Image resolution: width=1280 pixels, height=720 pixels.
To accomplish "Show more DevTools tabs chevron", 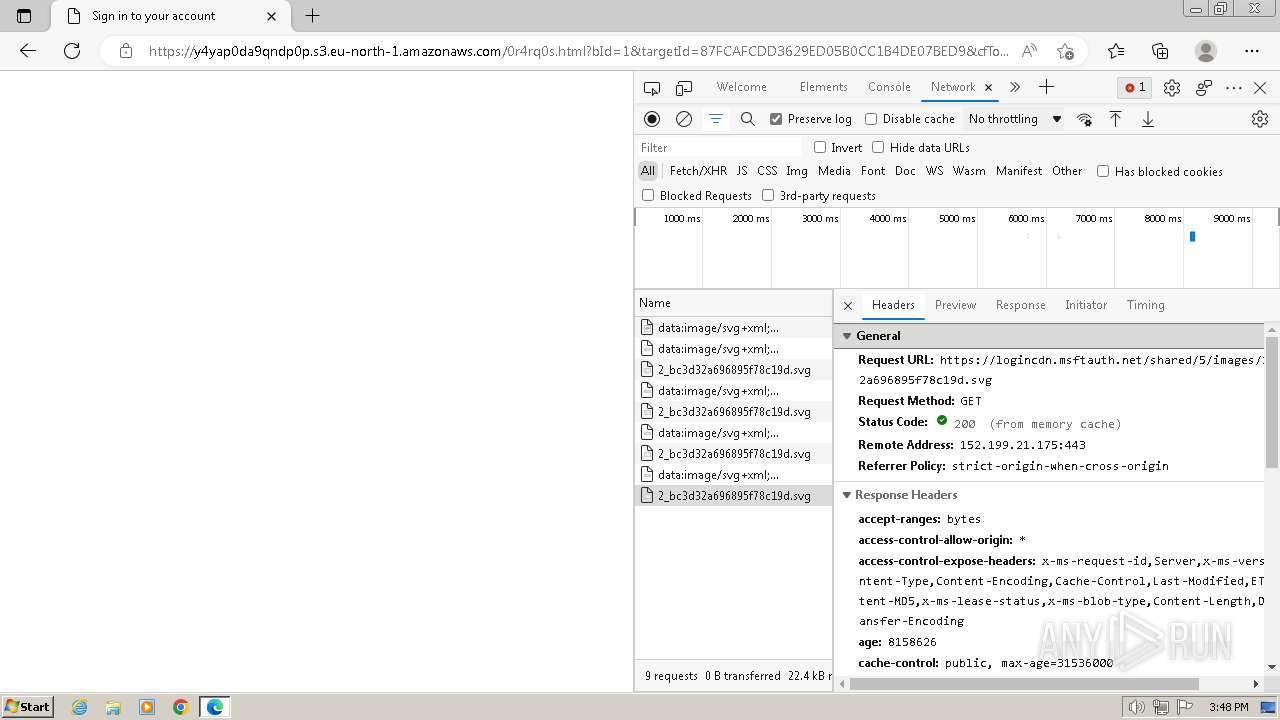I will (1015, 87).
